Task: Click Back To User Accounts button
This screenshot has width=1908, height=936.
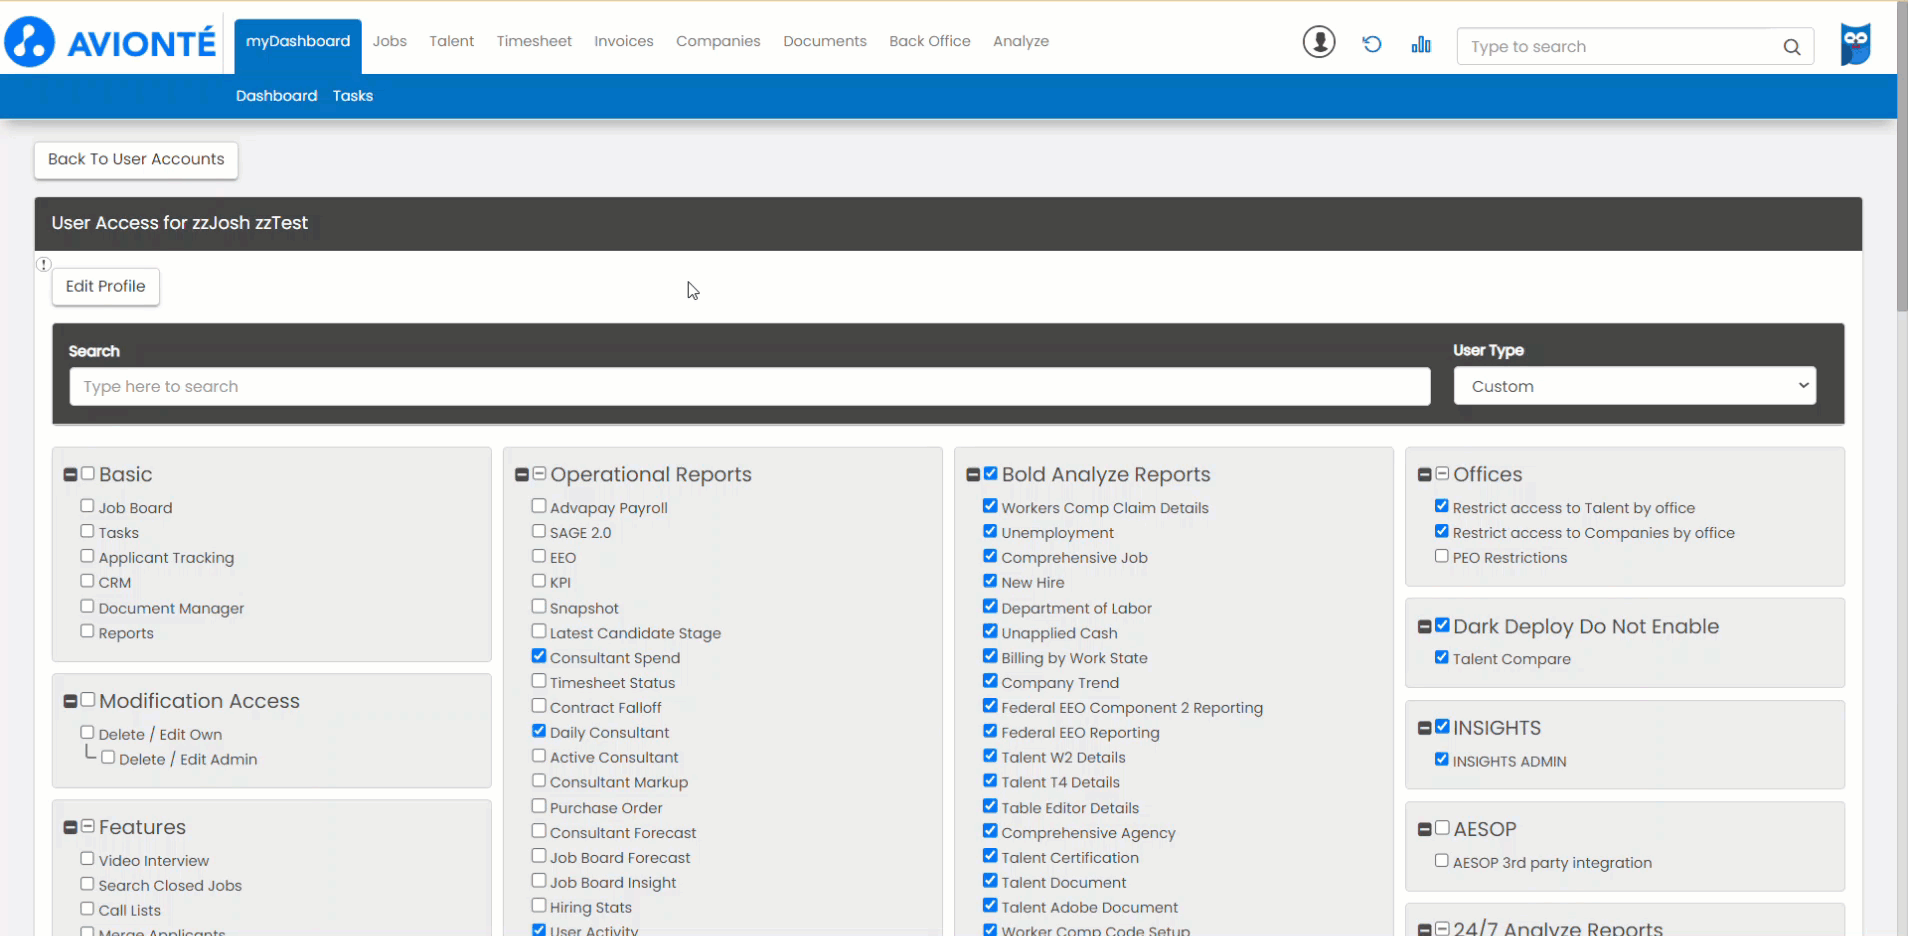Action: point(136,160)
